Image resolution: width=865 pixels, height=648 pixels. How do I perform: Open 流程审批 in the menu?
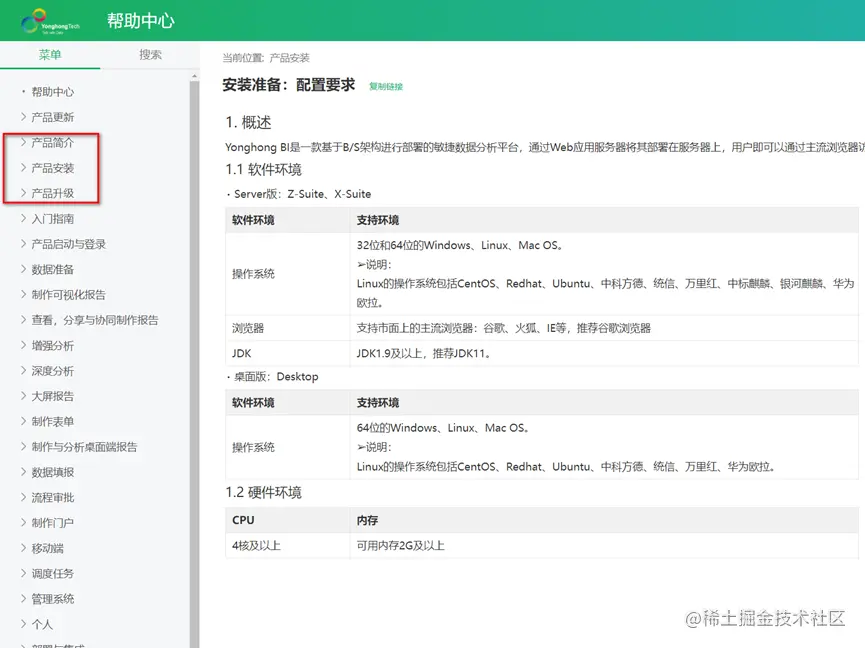[x=52, y=497]
